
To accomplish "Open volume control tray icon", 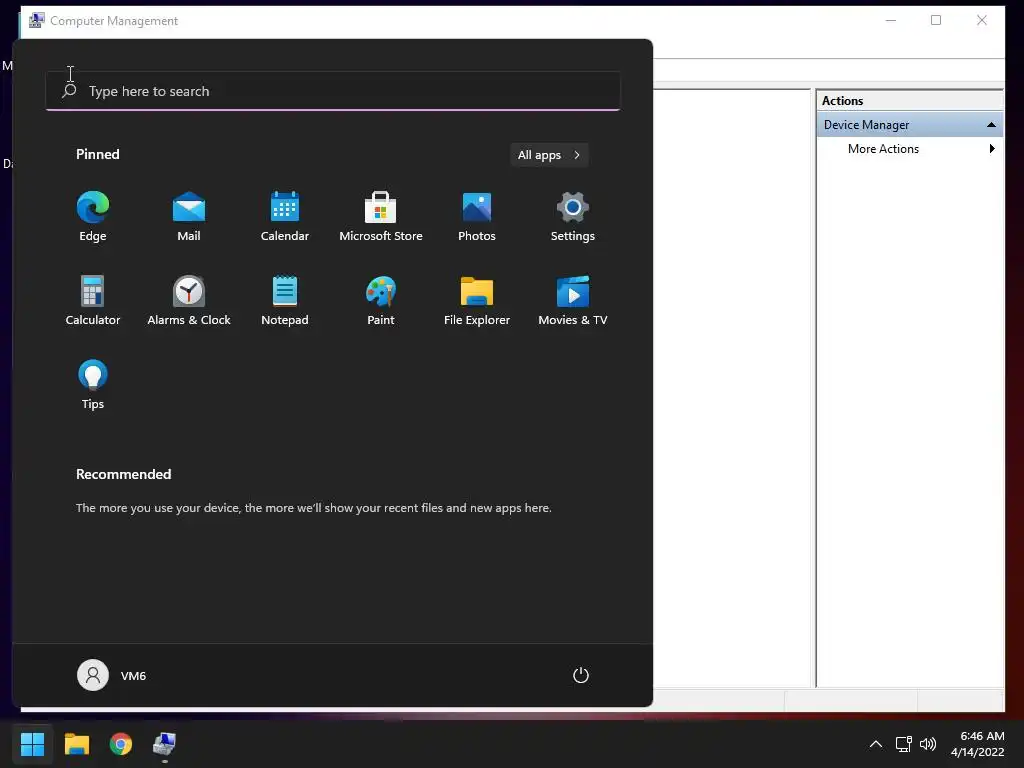I will coord(927,744).
